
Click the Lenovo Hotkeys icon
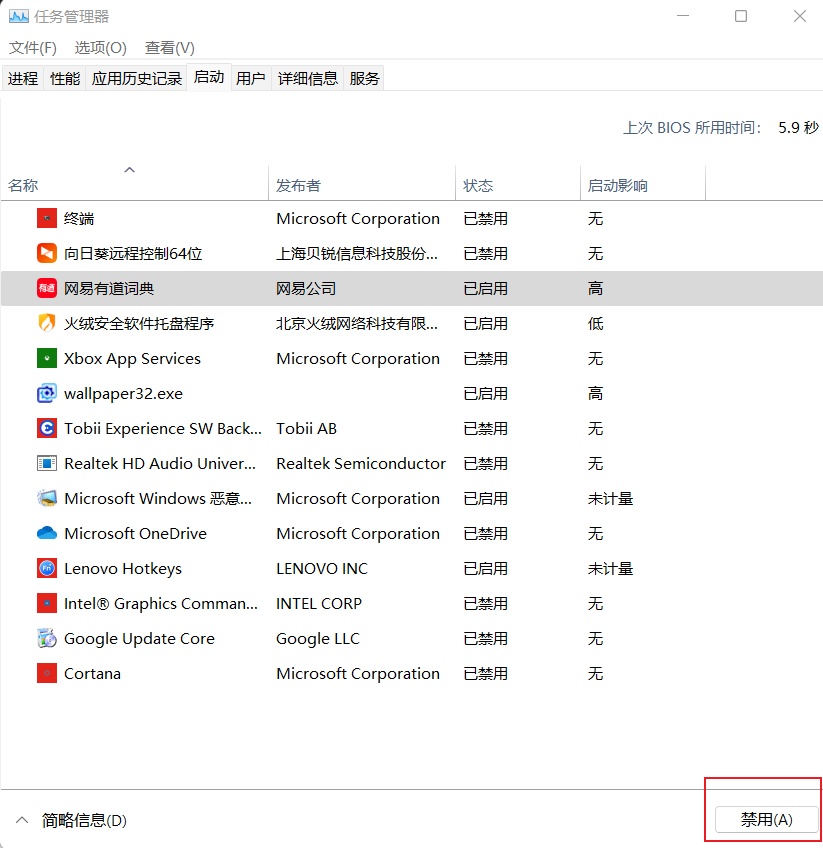tap(47, 568)
